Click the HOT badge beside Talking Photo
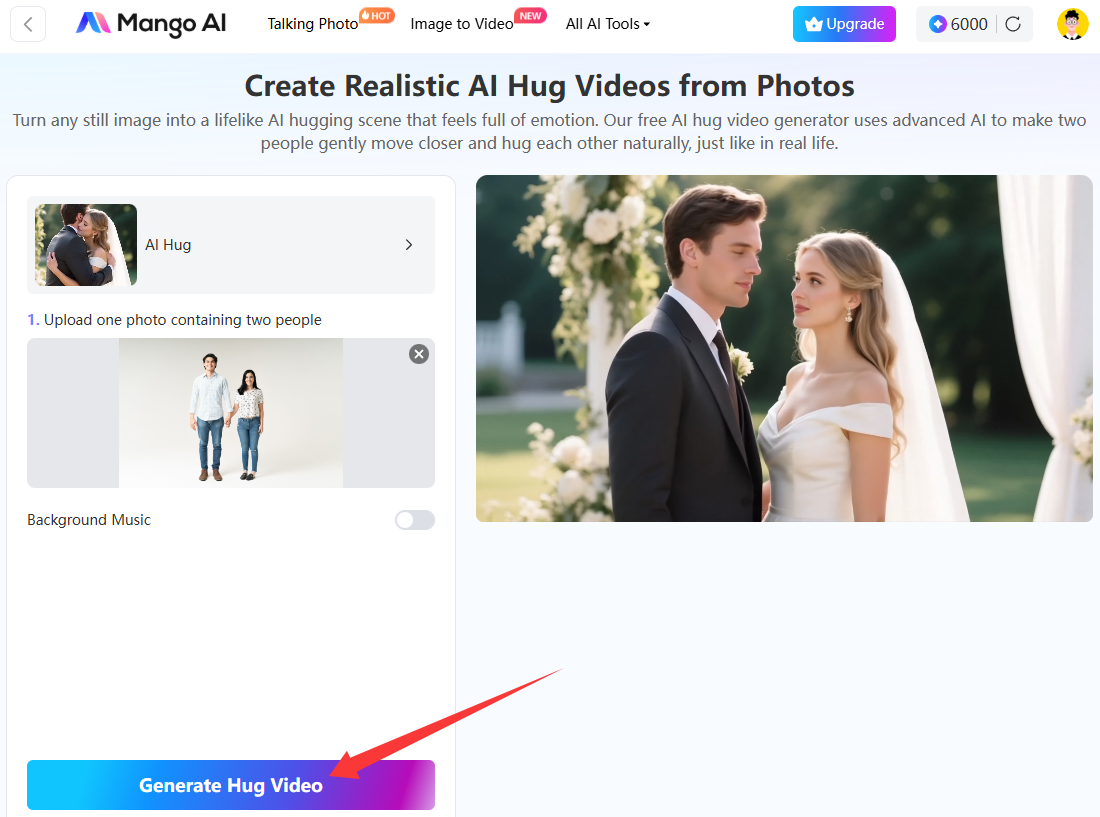Viewport: 1100px width, 817px height. [x=376, y=15]
